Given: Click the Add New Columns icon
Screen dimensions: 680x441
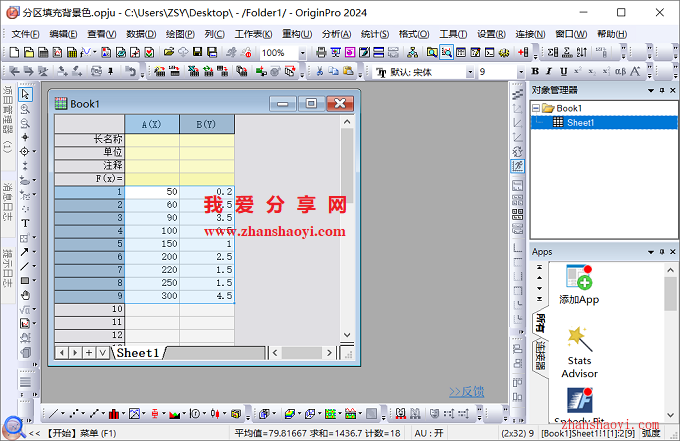Looking at the screenshot, I should click(523, 52).
